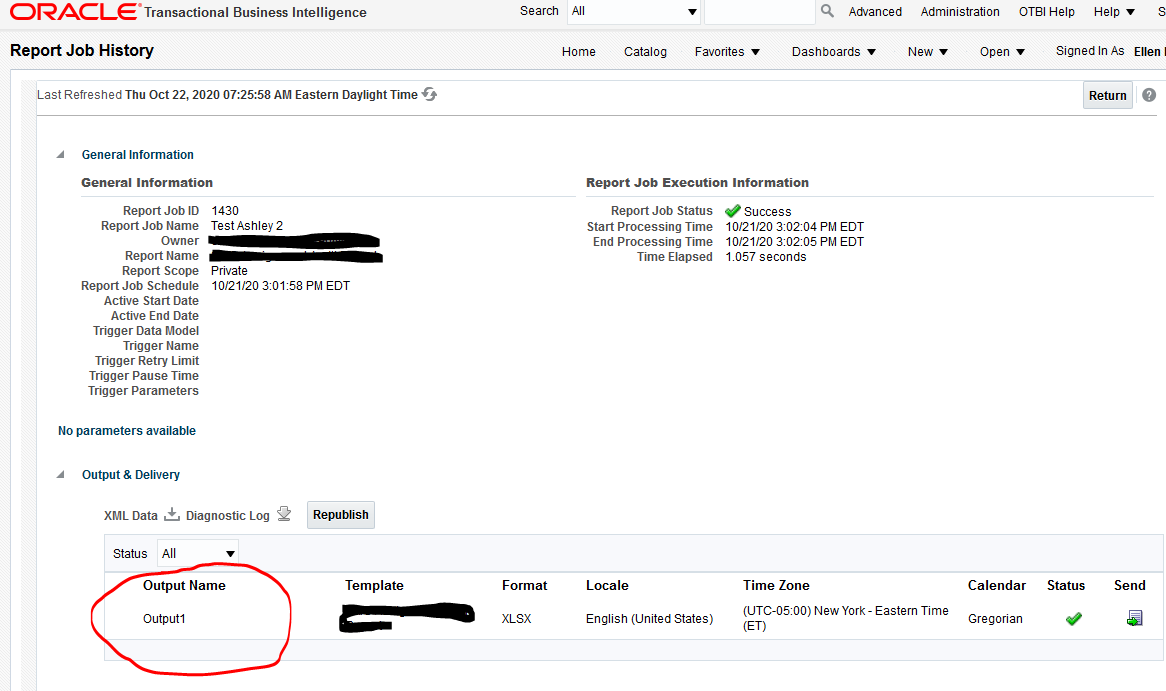Image resolution: width=1166 pixels, height=691 pixels.
Task: Click the Republish button
Action: (340, 514)
